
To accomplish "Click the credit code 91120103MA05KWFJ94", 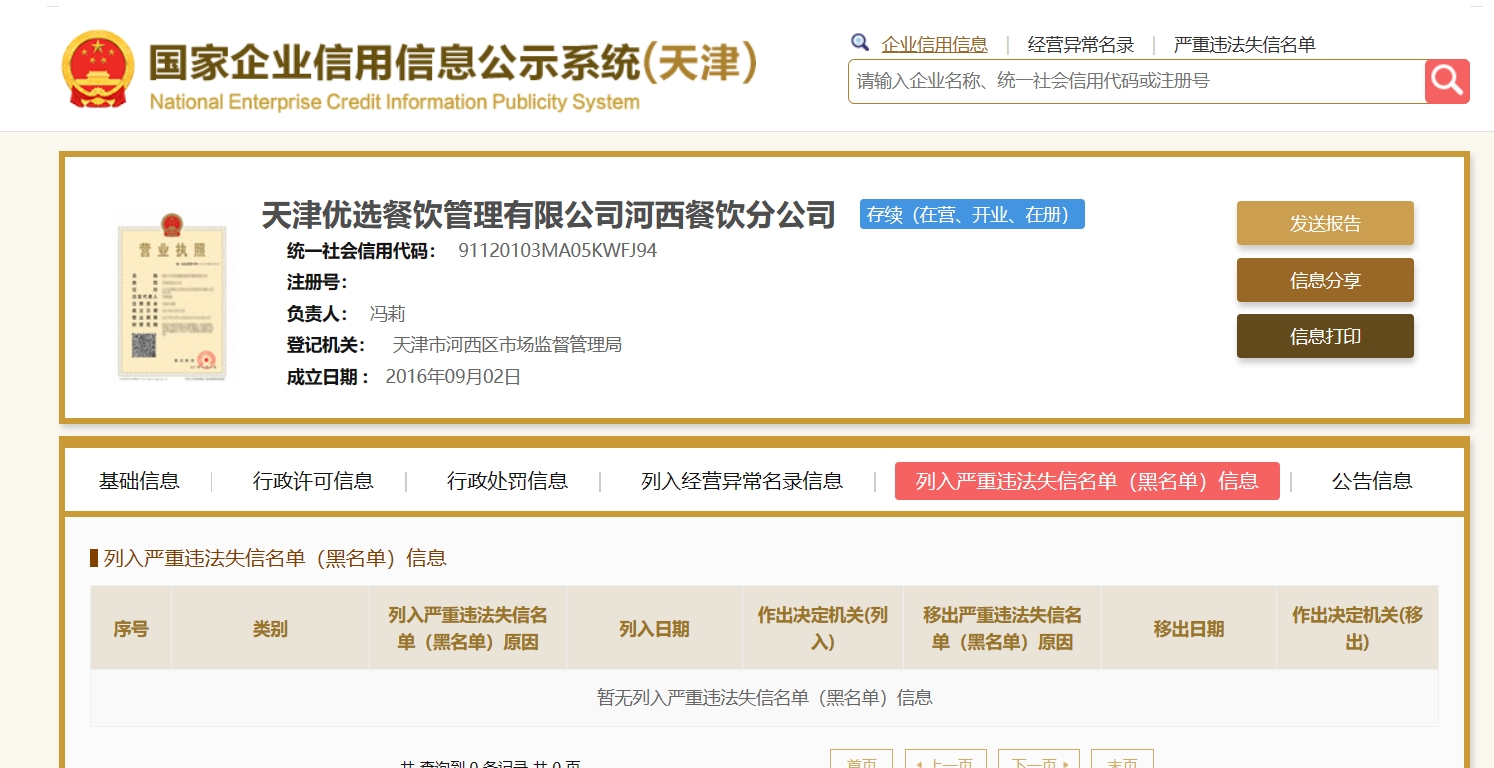I will [x=557, y=251].
